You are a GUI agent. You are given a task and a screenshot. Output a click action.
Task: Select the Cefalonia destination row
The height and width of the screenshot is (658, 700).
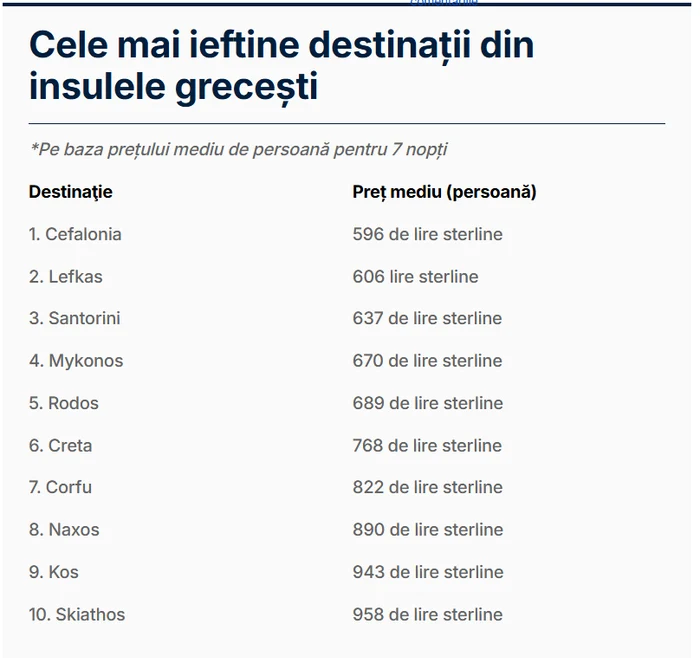tap(75, 234)
